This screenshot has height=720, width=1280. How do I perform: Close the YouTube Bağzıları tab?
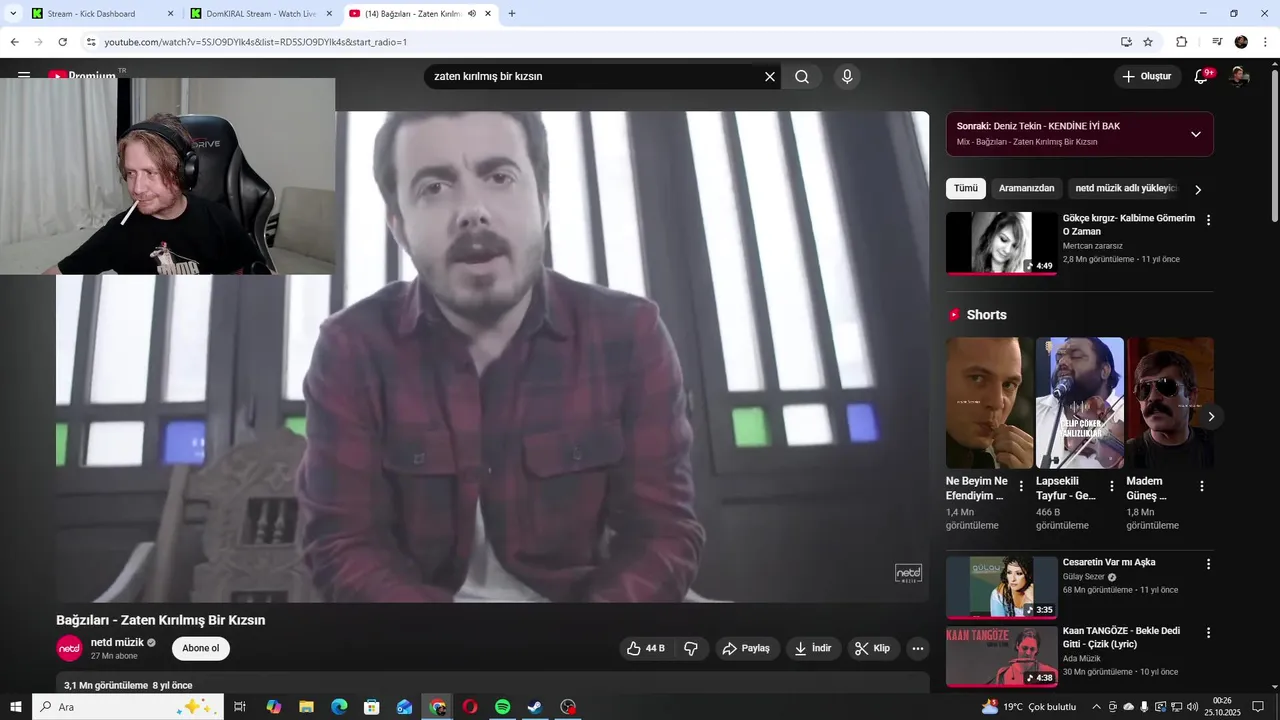(x=488, y=14)
